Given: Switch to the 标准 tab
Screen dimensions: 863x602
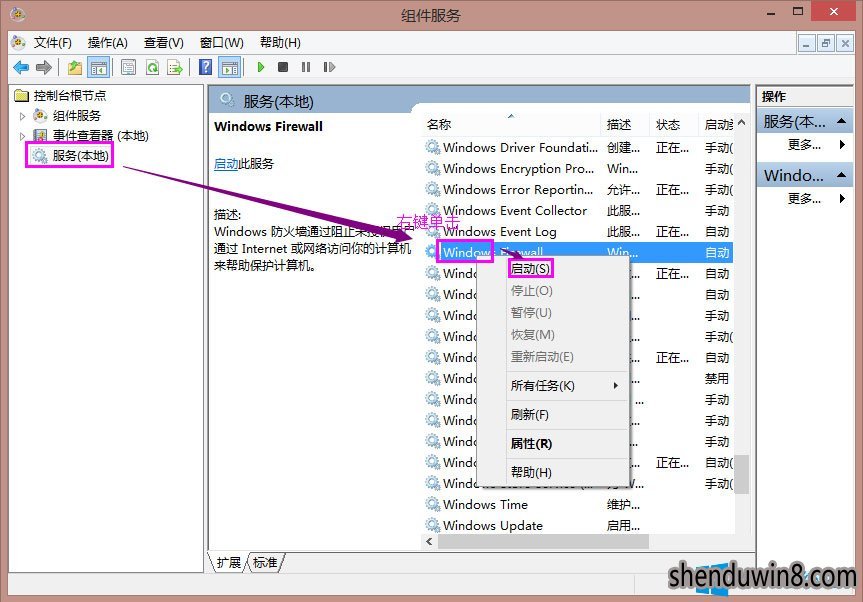Looking at the screenshot, I should [x=265, y=562].
